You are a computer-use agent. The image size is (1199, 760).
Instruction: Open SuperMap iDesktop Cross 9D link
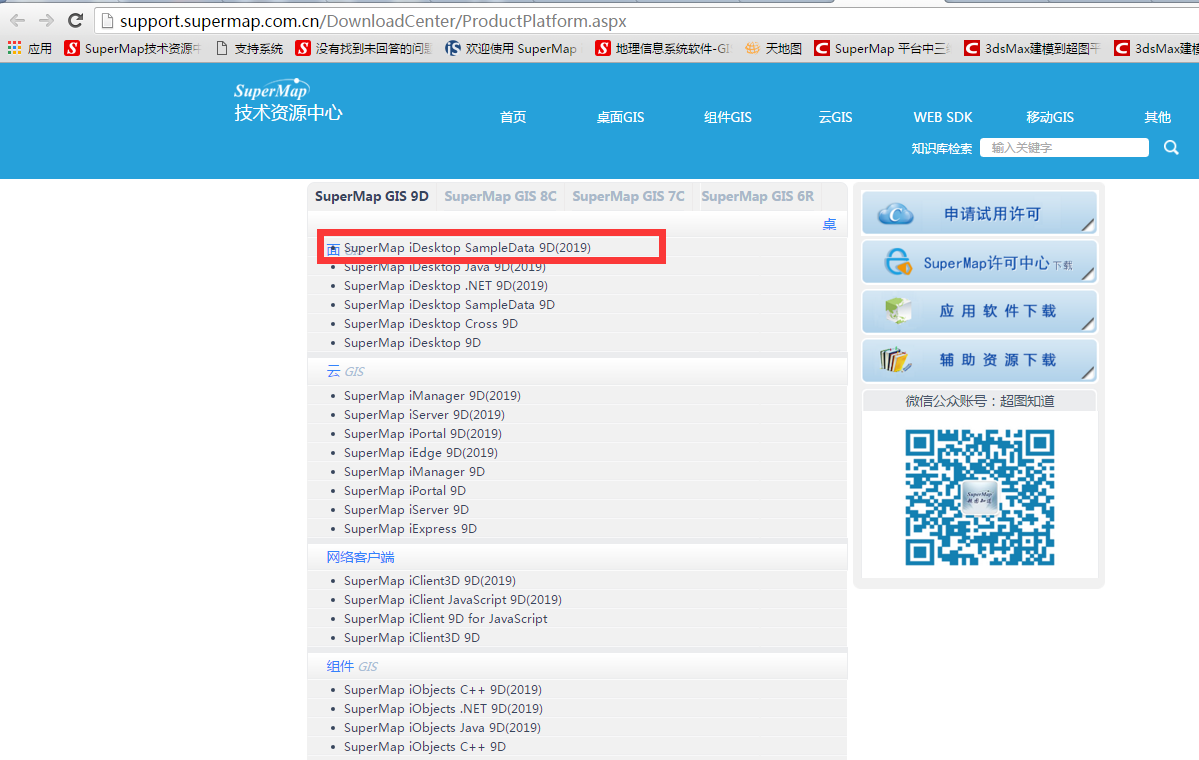coord(431,323)
